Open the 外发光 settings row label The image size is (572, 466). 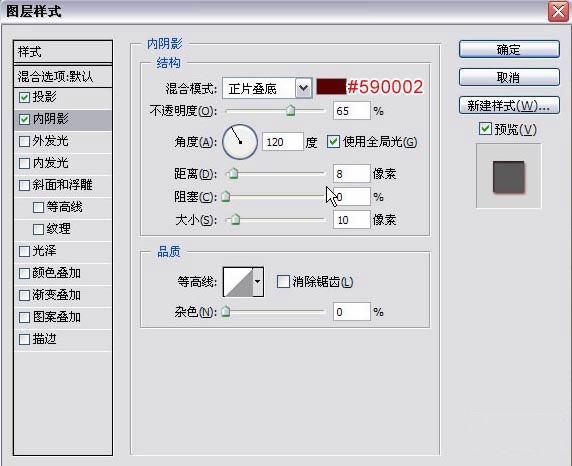coord(51,141)
